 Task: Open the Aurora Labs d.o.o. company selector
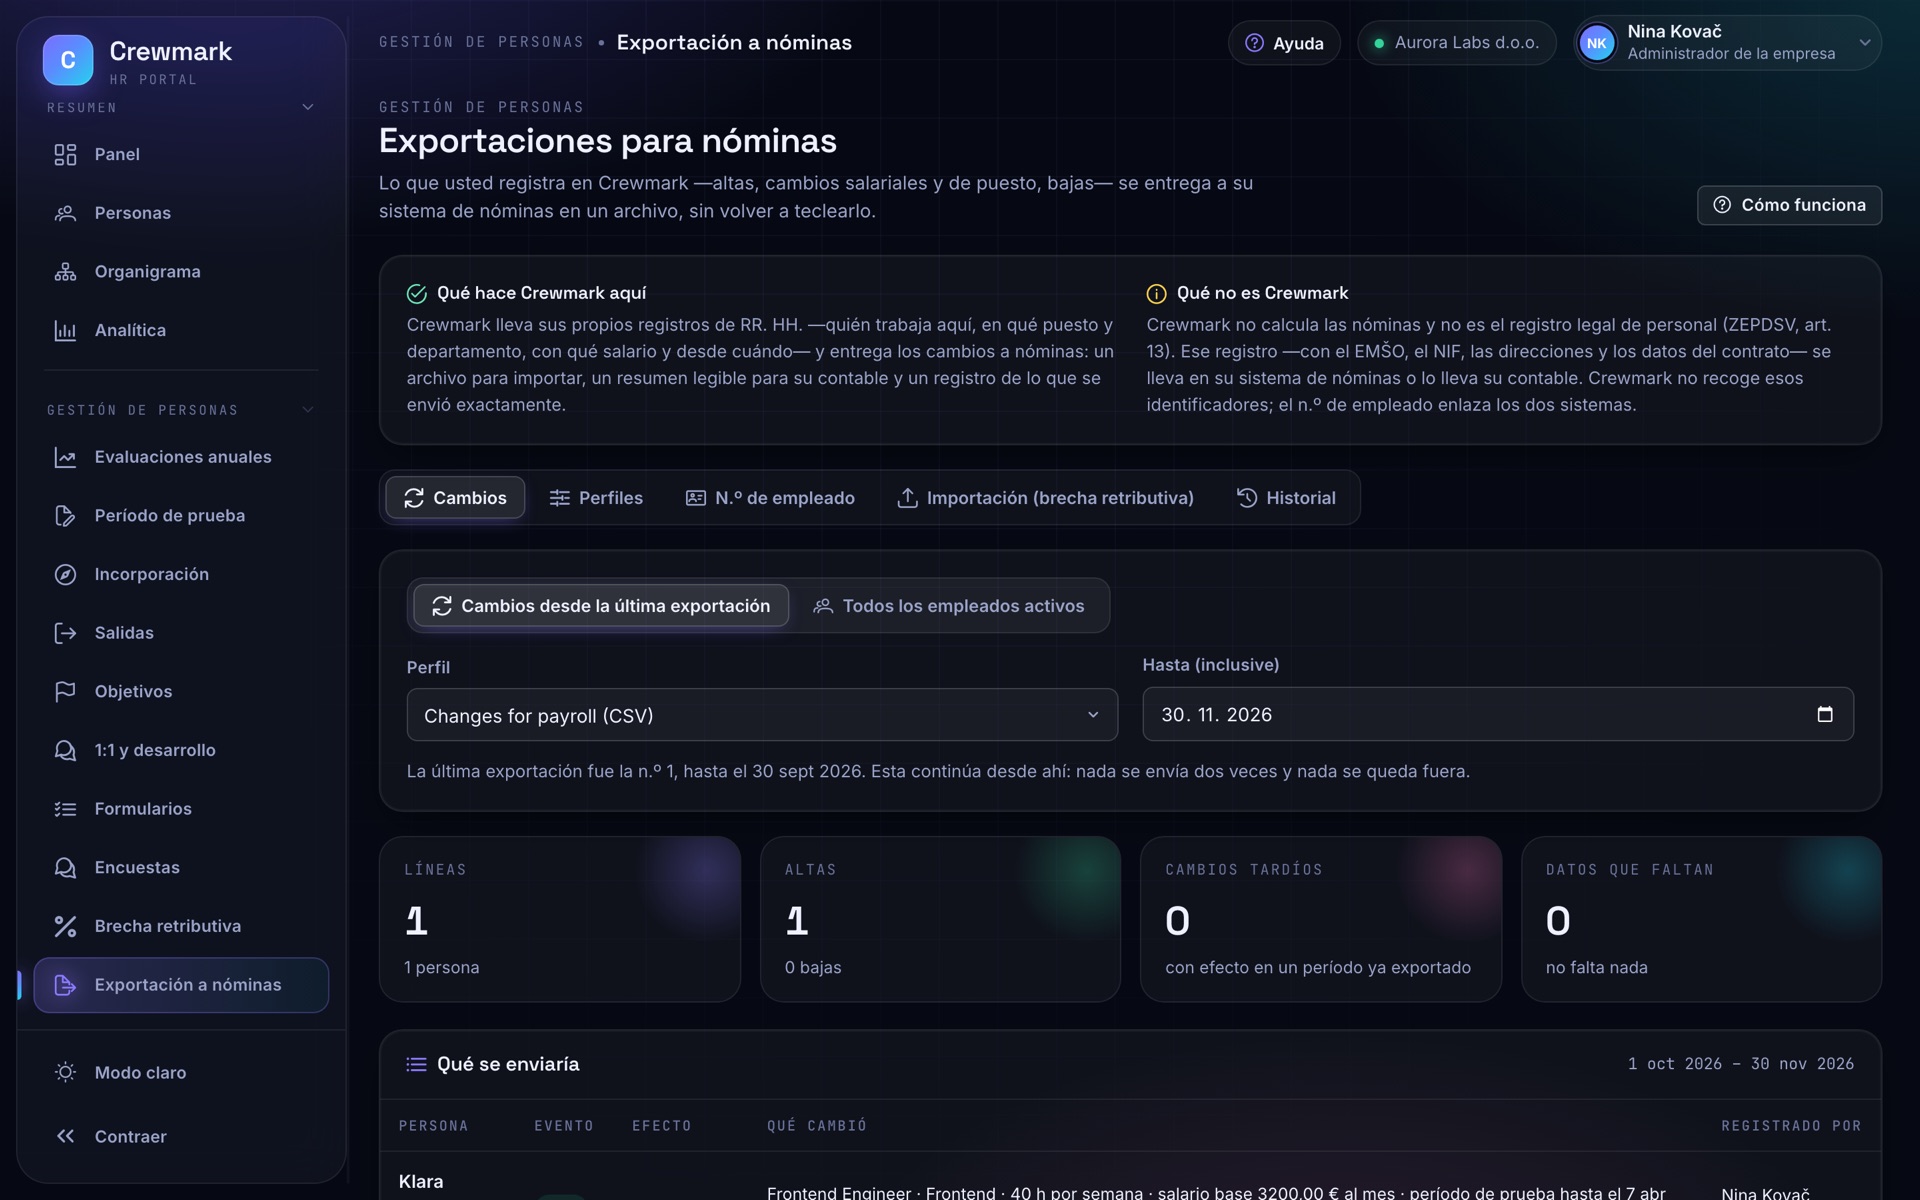pos(1456,43)
